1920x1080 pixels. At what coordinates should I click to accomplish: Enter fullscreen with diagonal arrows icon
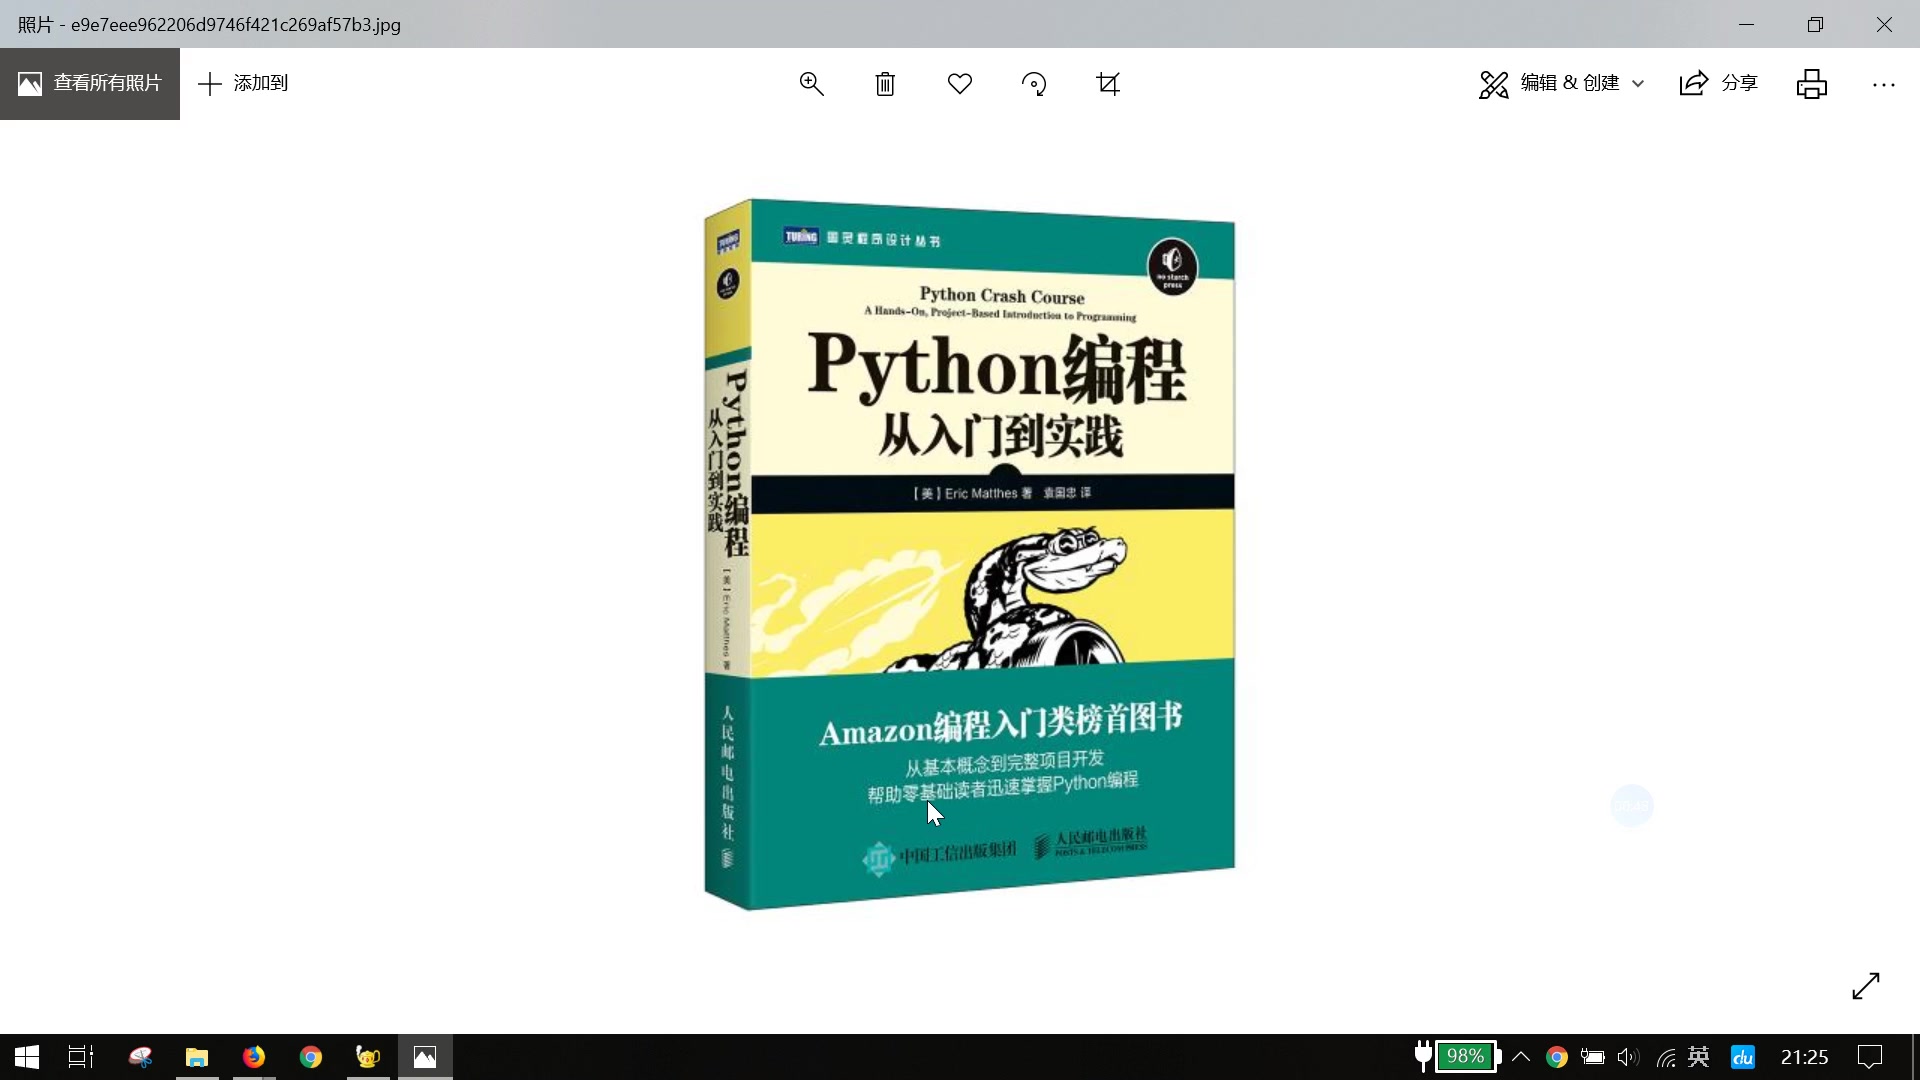pos(1866,986)
